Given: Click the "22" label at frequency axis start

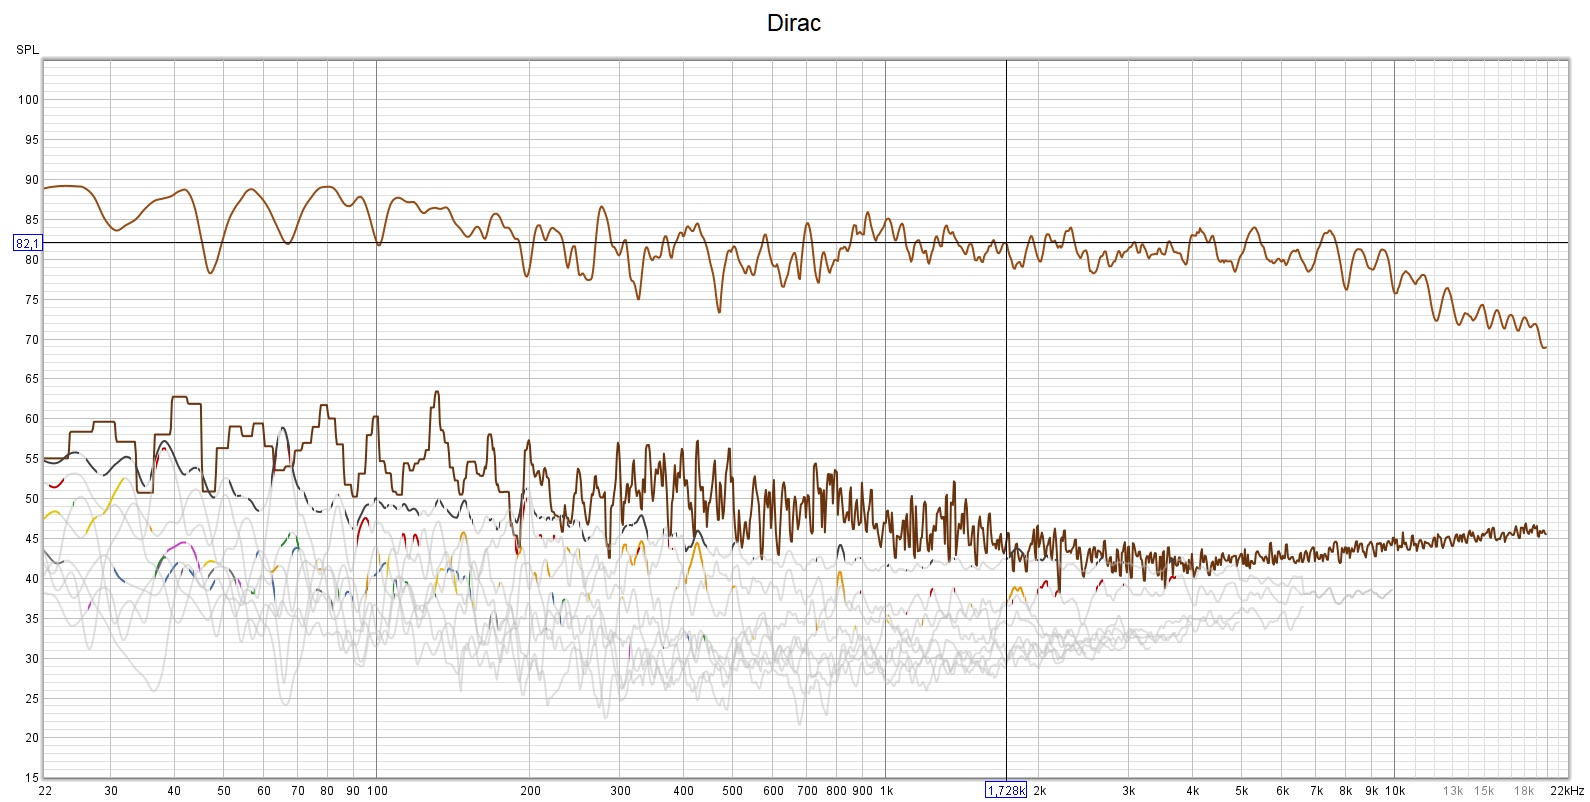Looking at the screenshot, I should [x=45, y=791].
